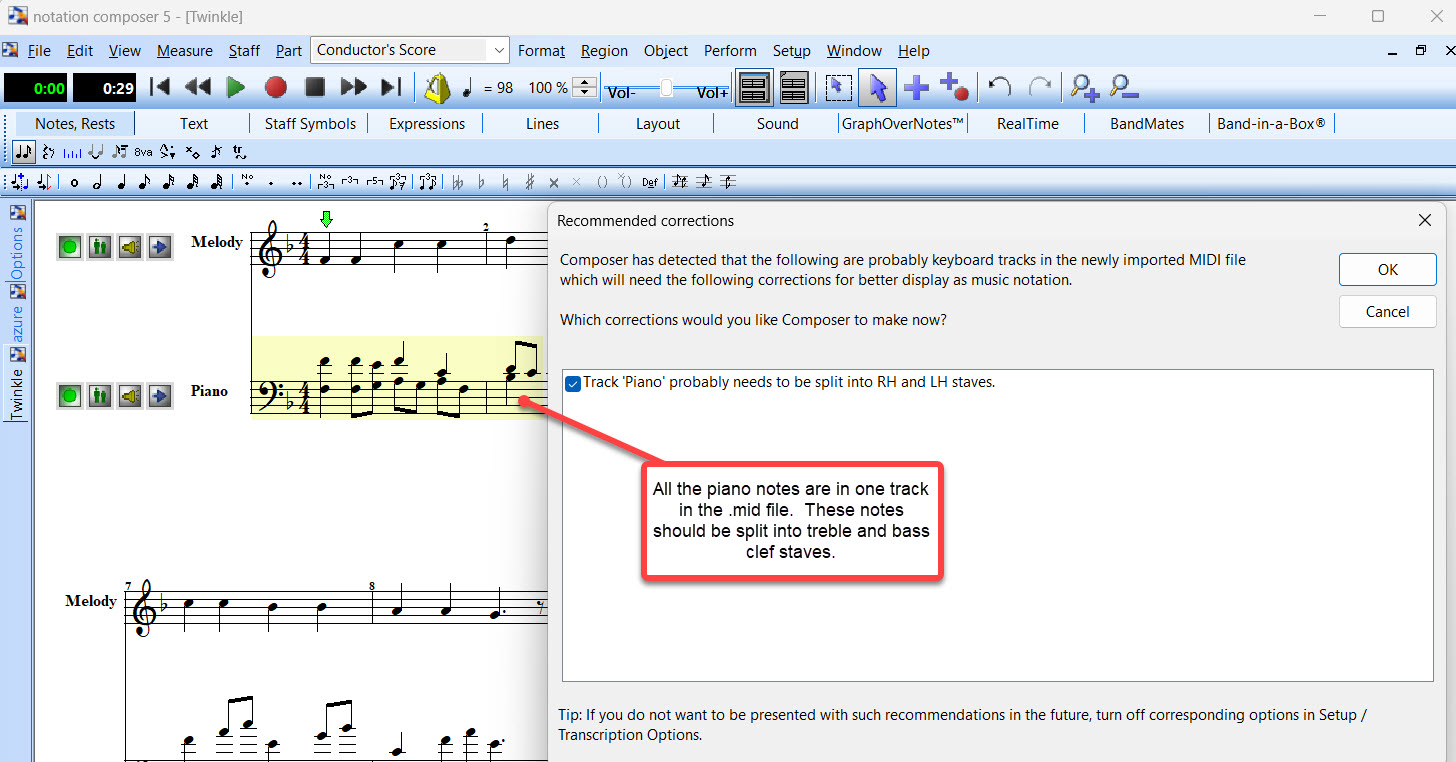Switch to the Staff Symbols tab
Image resolution: width=1456 pixels, height=762 pixels.
tap(310, 124)
